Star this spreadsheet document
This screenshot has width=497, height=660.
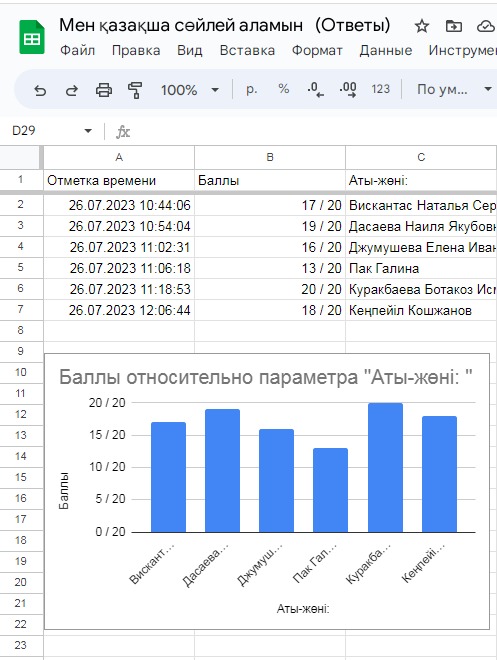422,27
